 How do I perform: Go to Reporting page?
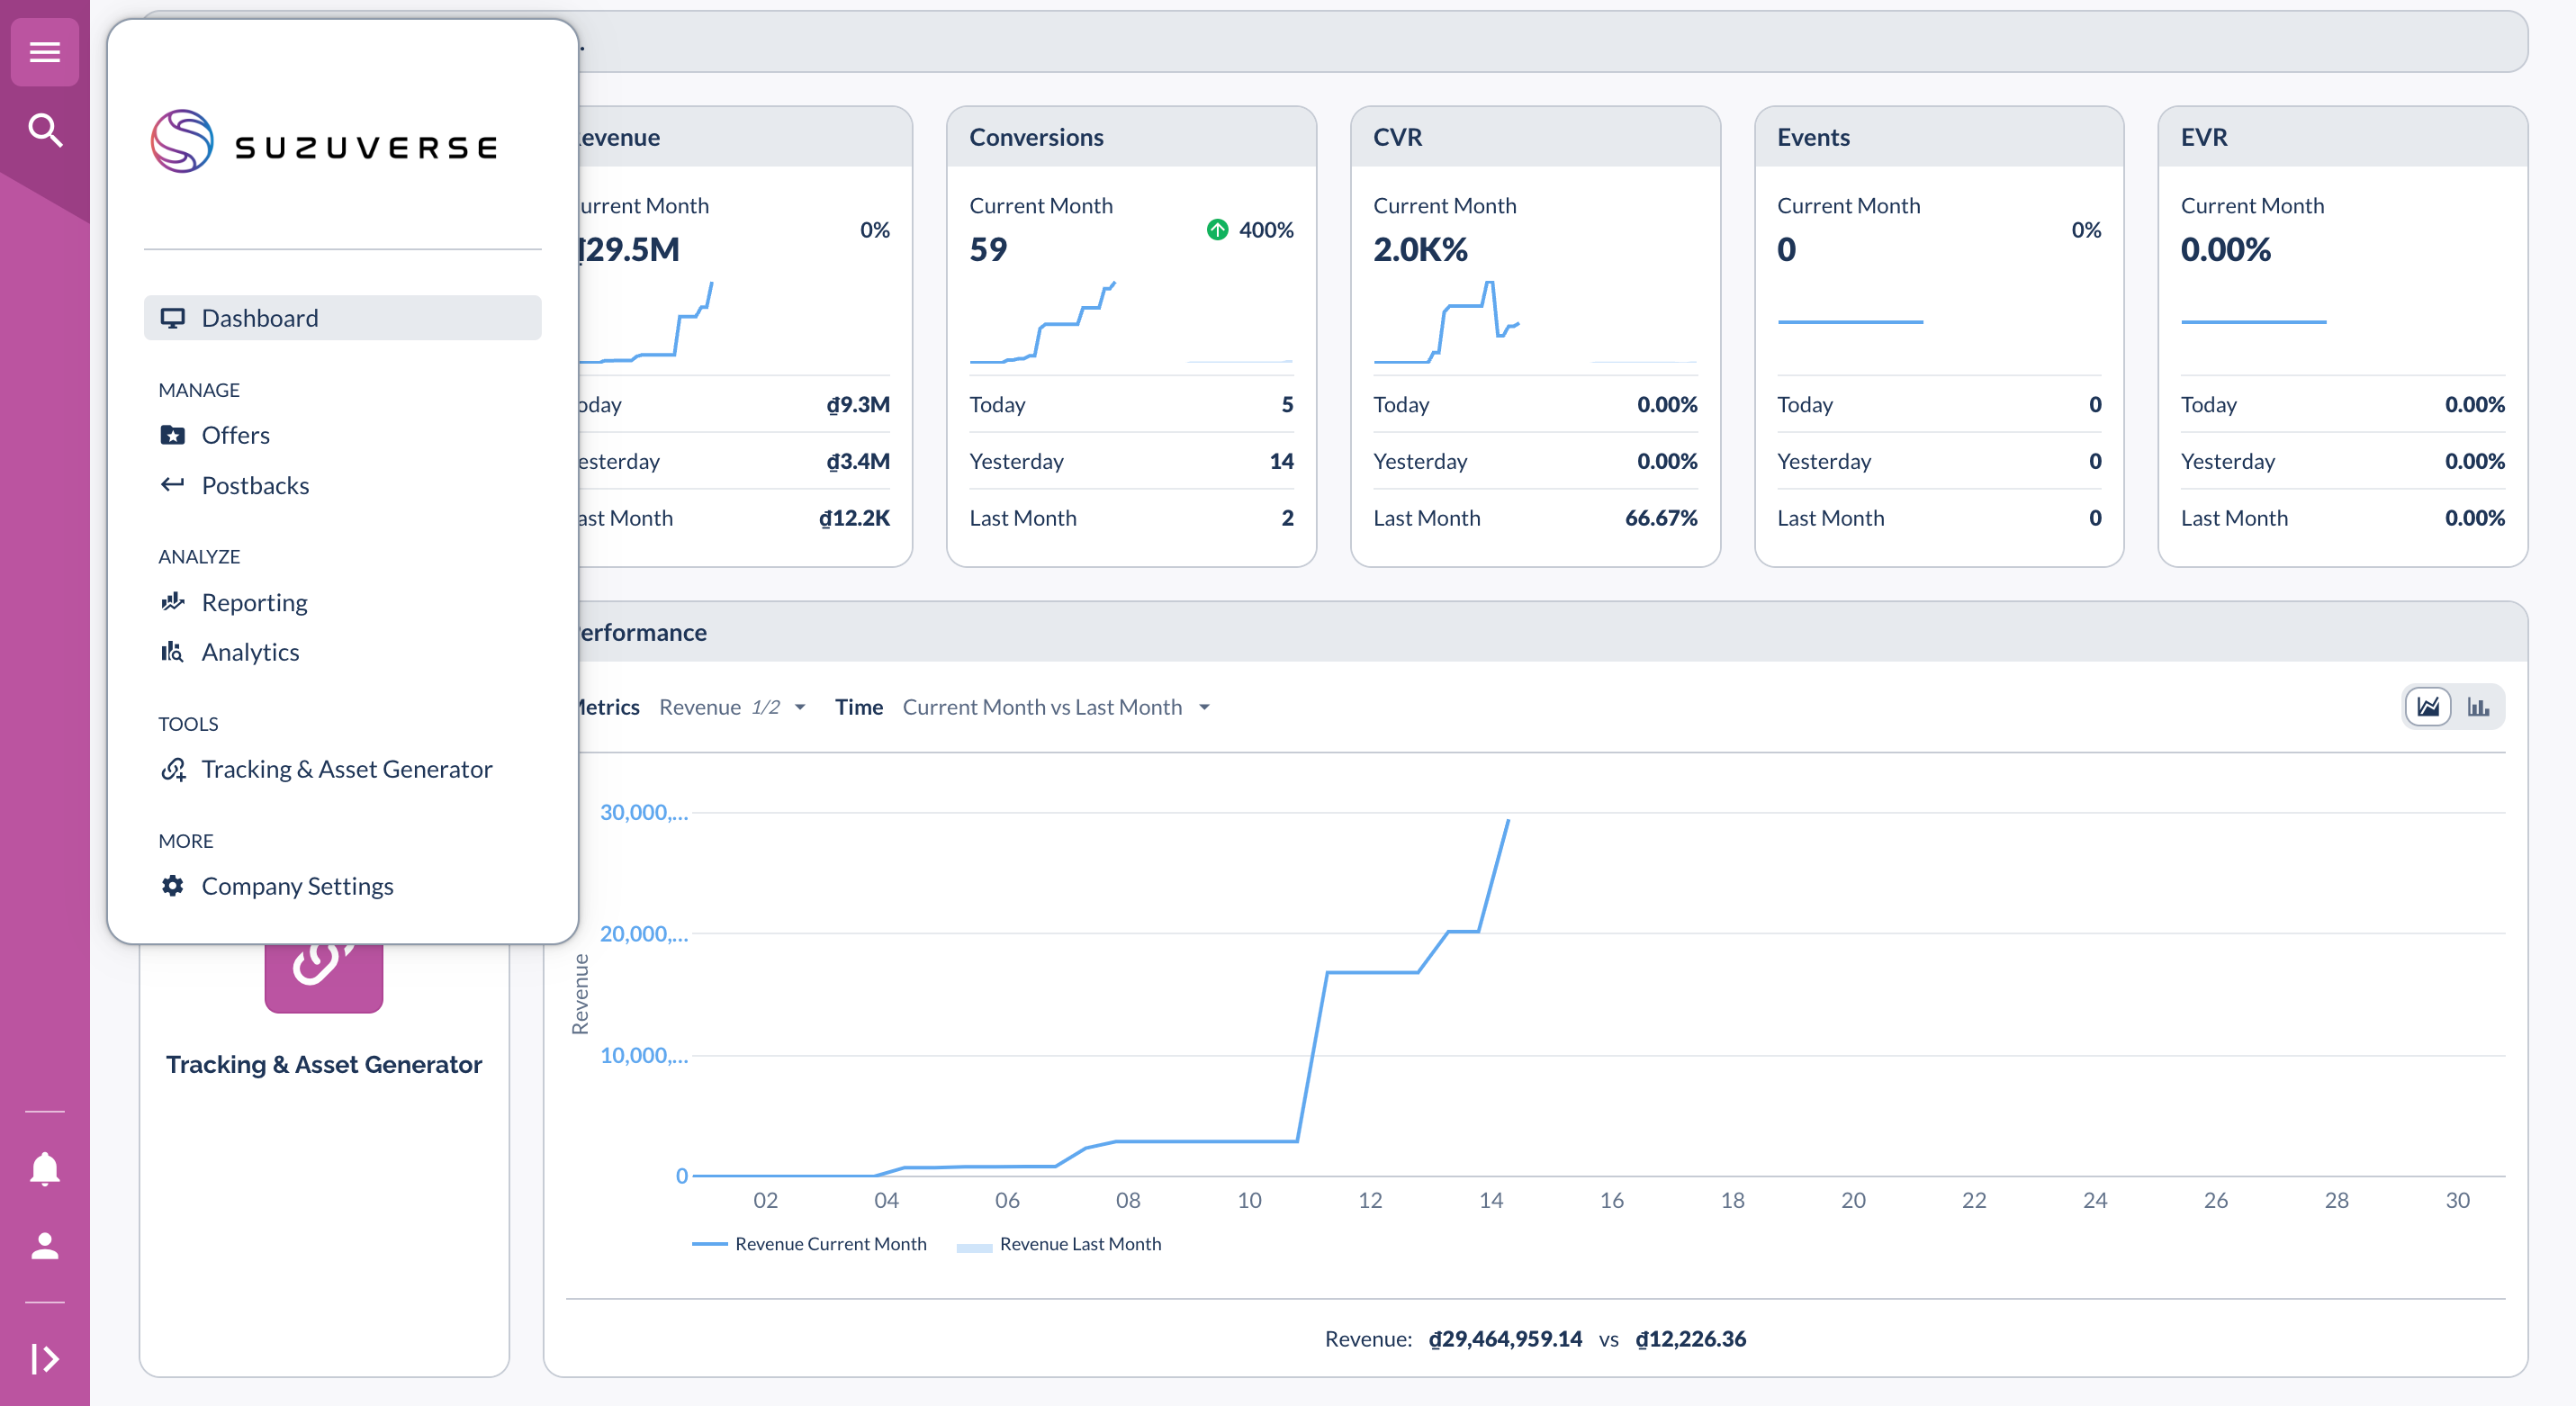[254, 602]
